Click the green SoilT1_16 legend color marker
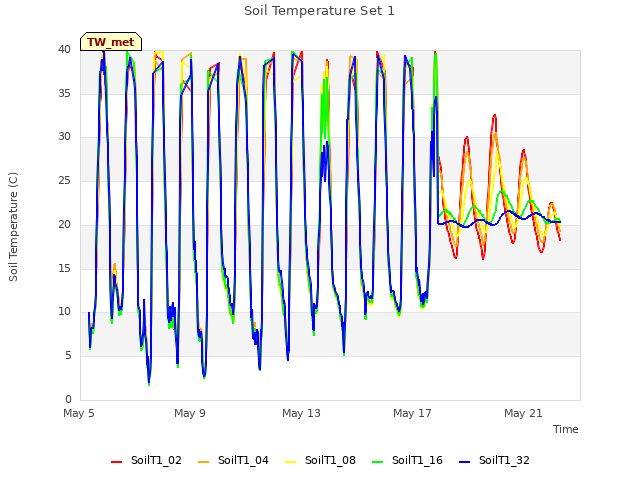Viewport: 640px width, 480px height. [378, 462]
